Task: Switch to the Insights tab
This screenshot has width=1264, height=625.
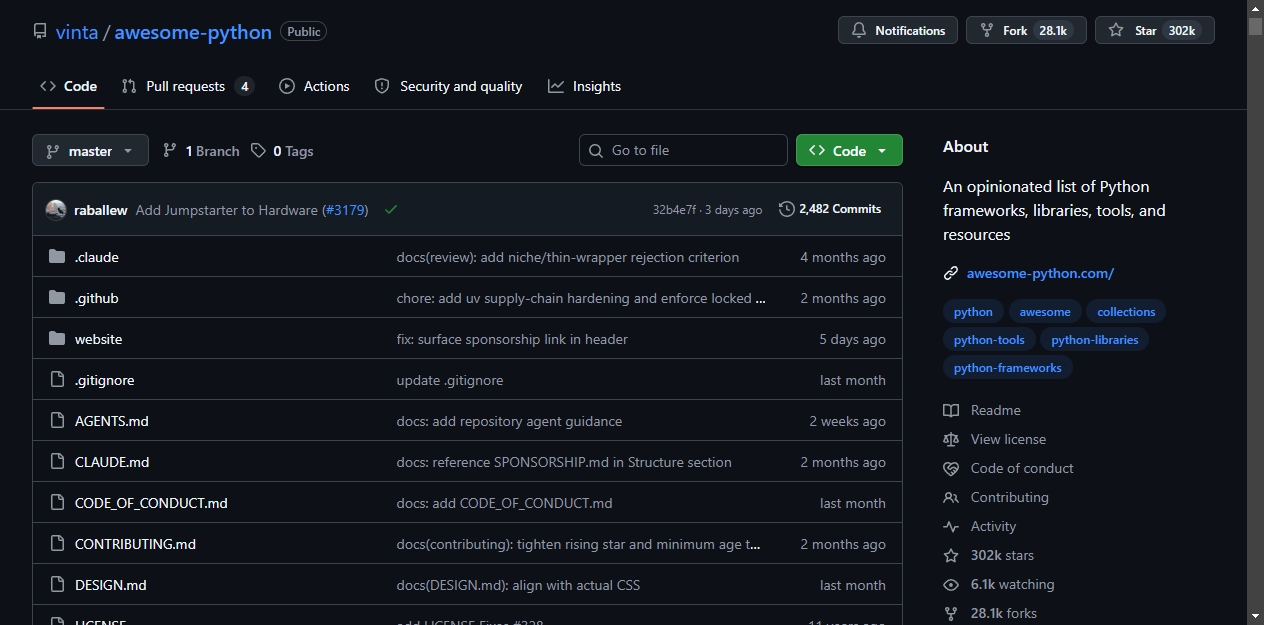Action: 585,86
